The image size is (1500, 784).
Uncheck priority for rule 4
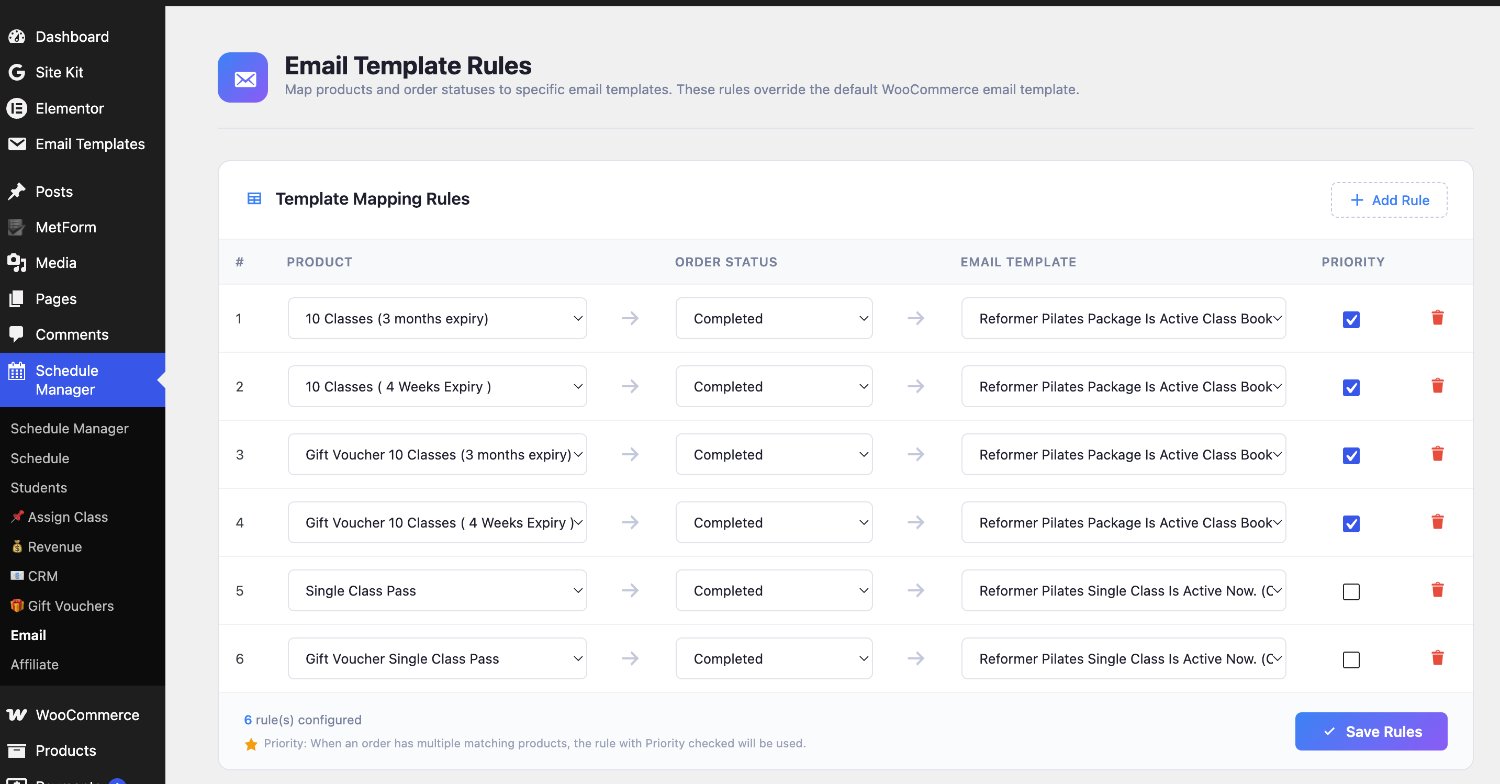point(1351,524)
